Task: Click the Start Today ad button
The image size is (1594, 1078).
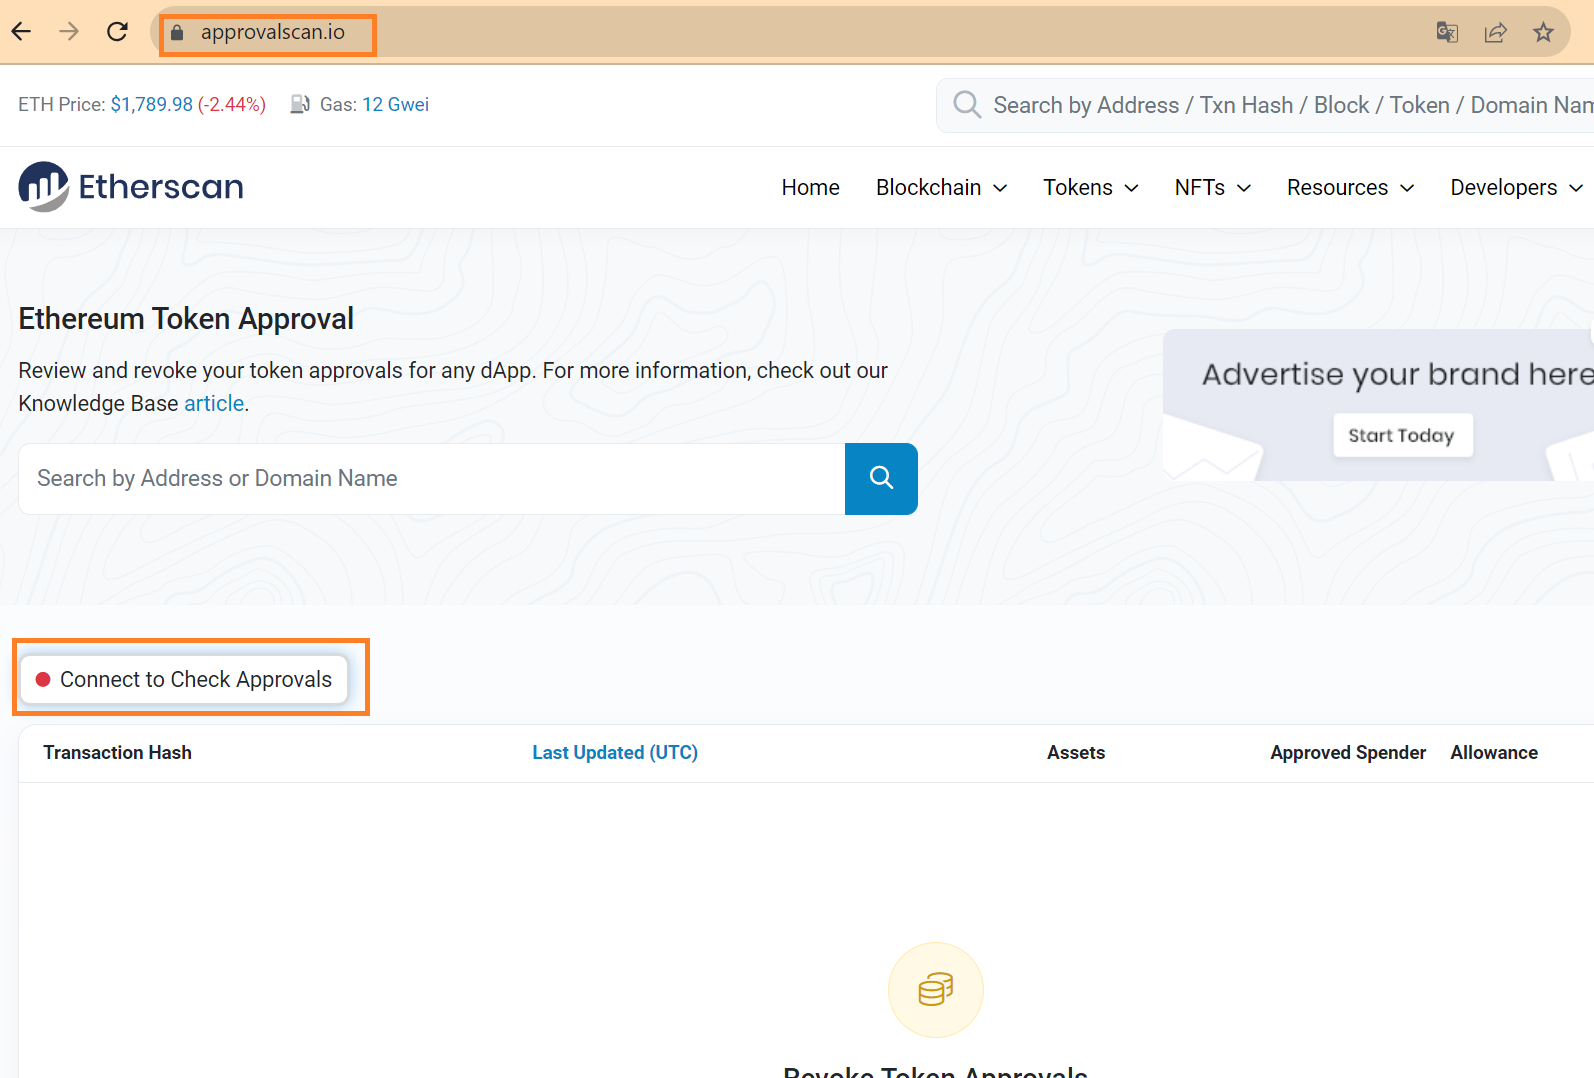Action: click(x=1402, y=435)
